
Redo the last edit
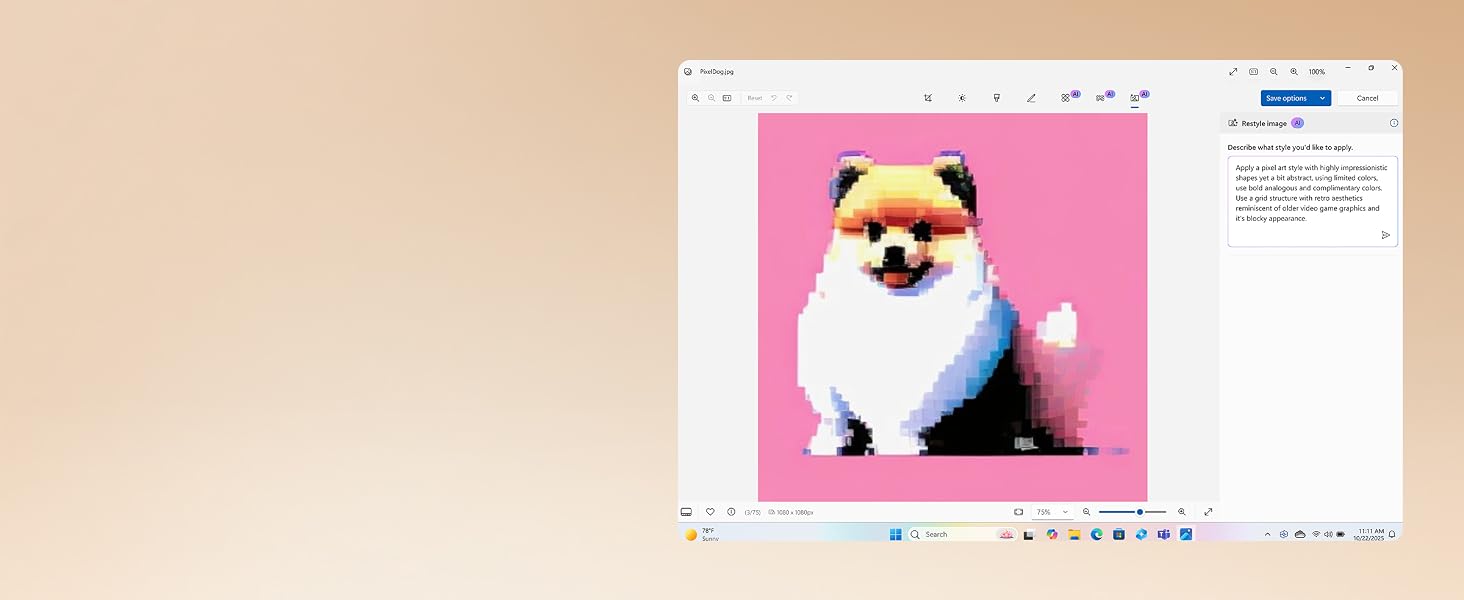(789, 98)
